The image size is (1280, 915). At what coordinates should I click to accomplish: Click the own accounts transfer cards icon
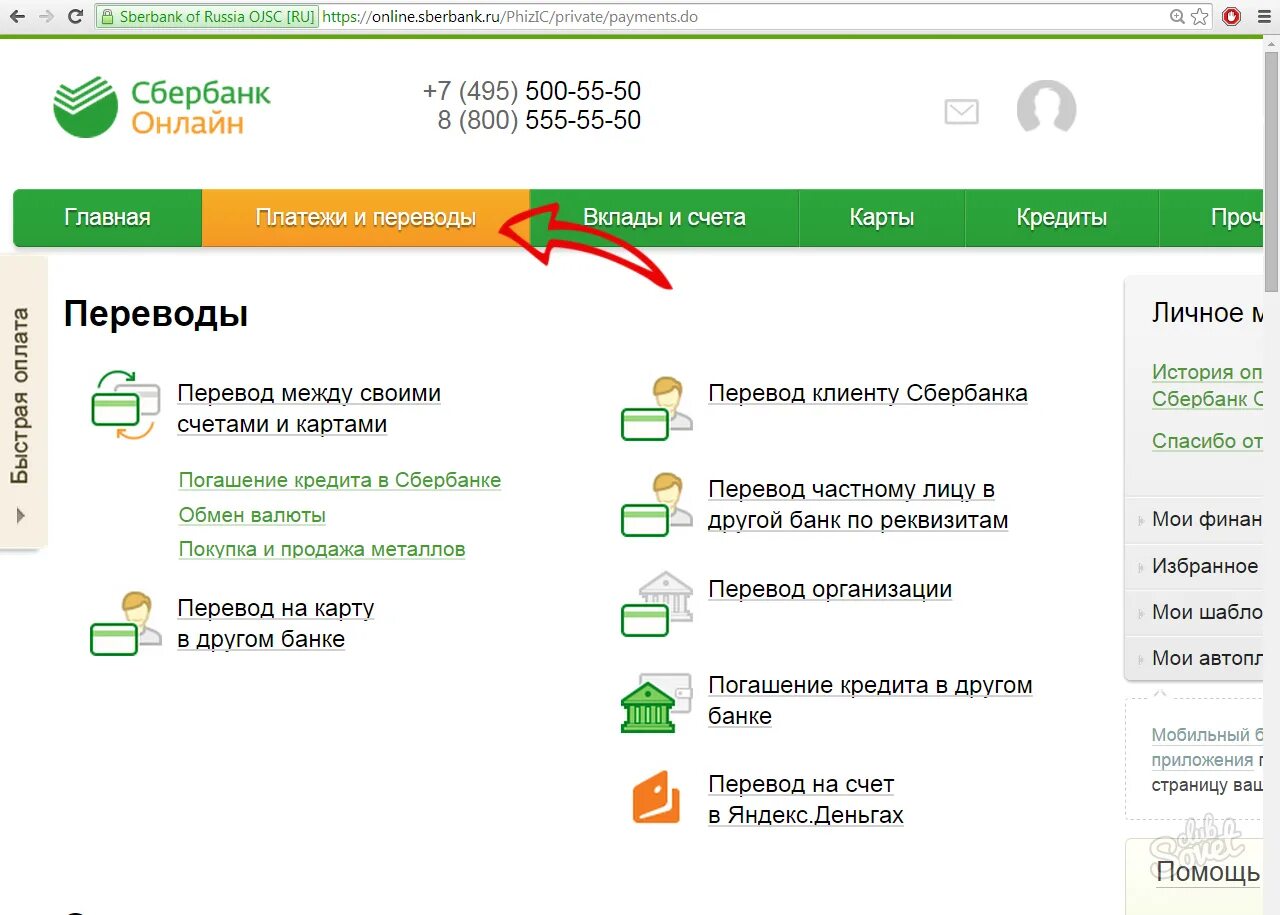125,404
